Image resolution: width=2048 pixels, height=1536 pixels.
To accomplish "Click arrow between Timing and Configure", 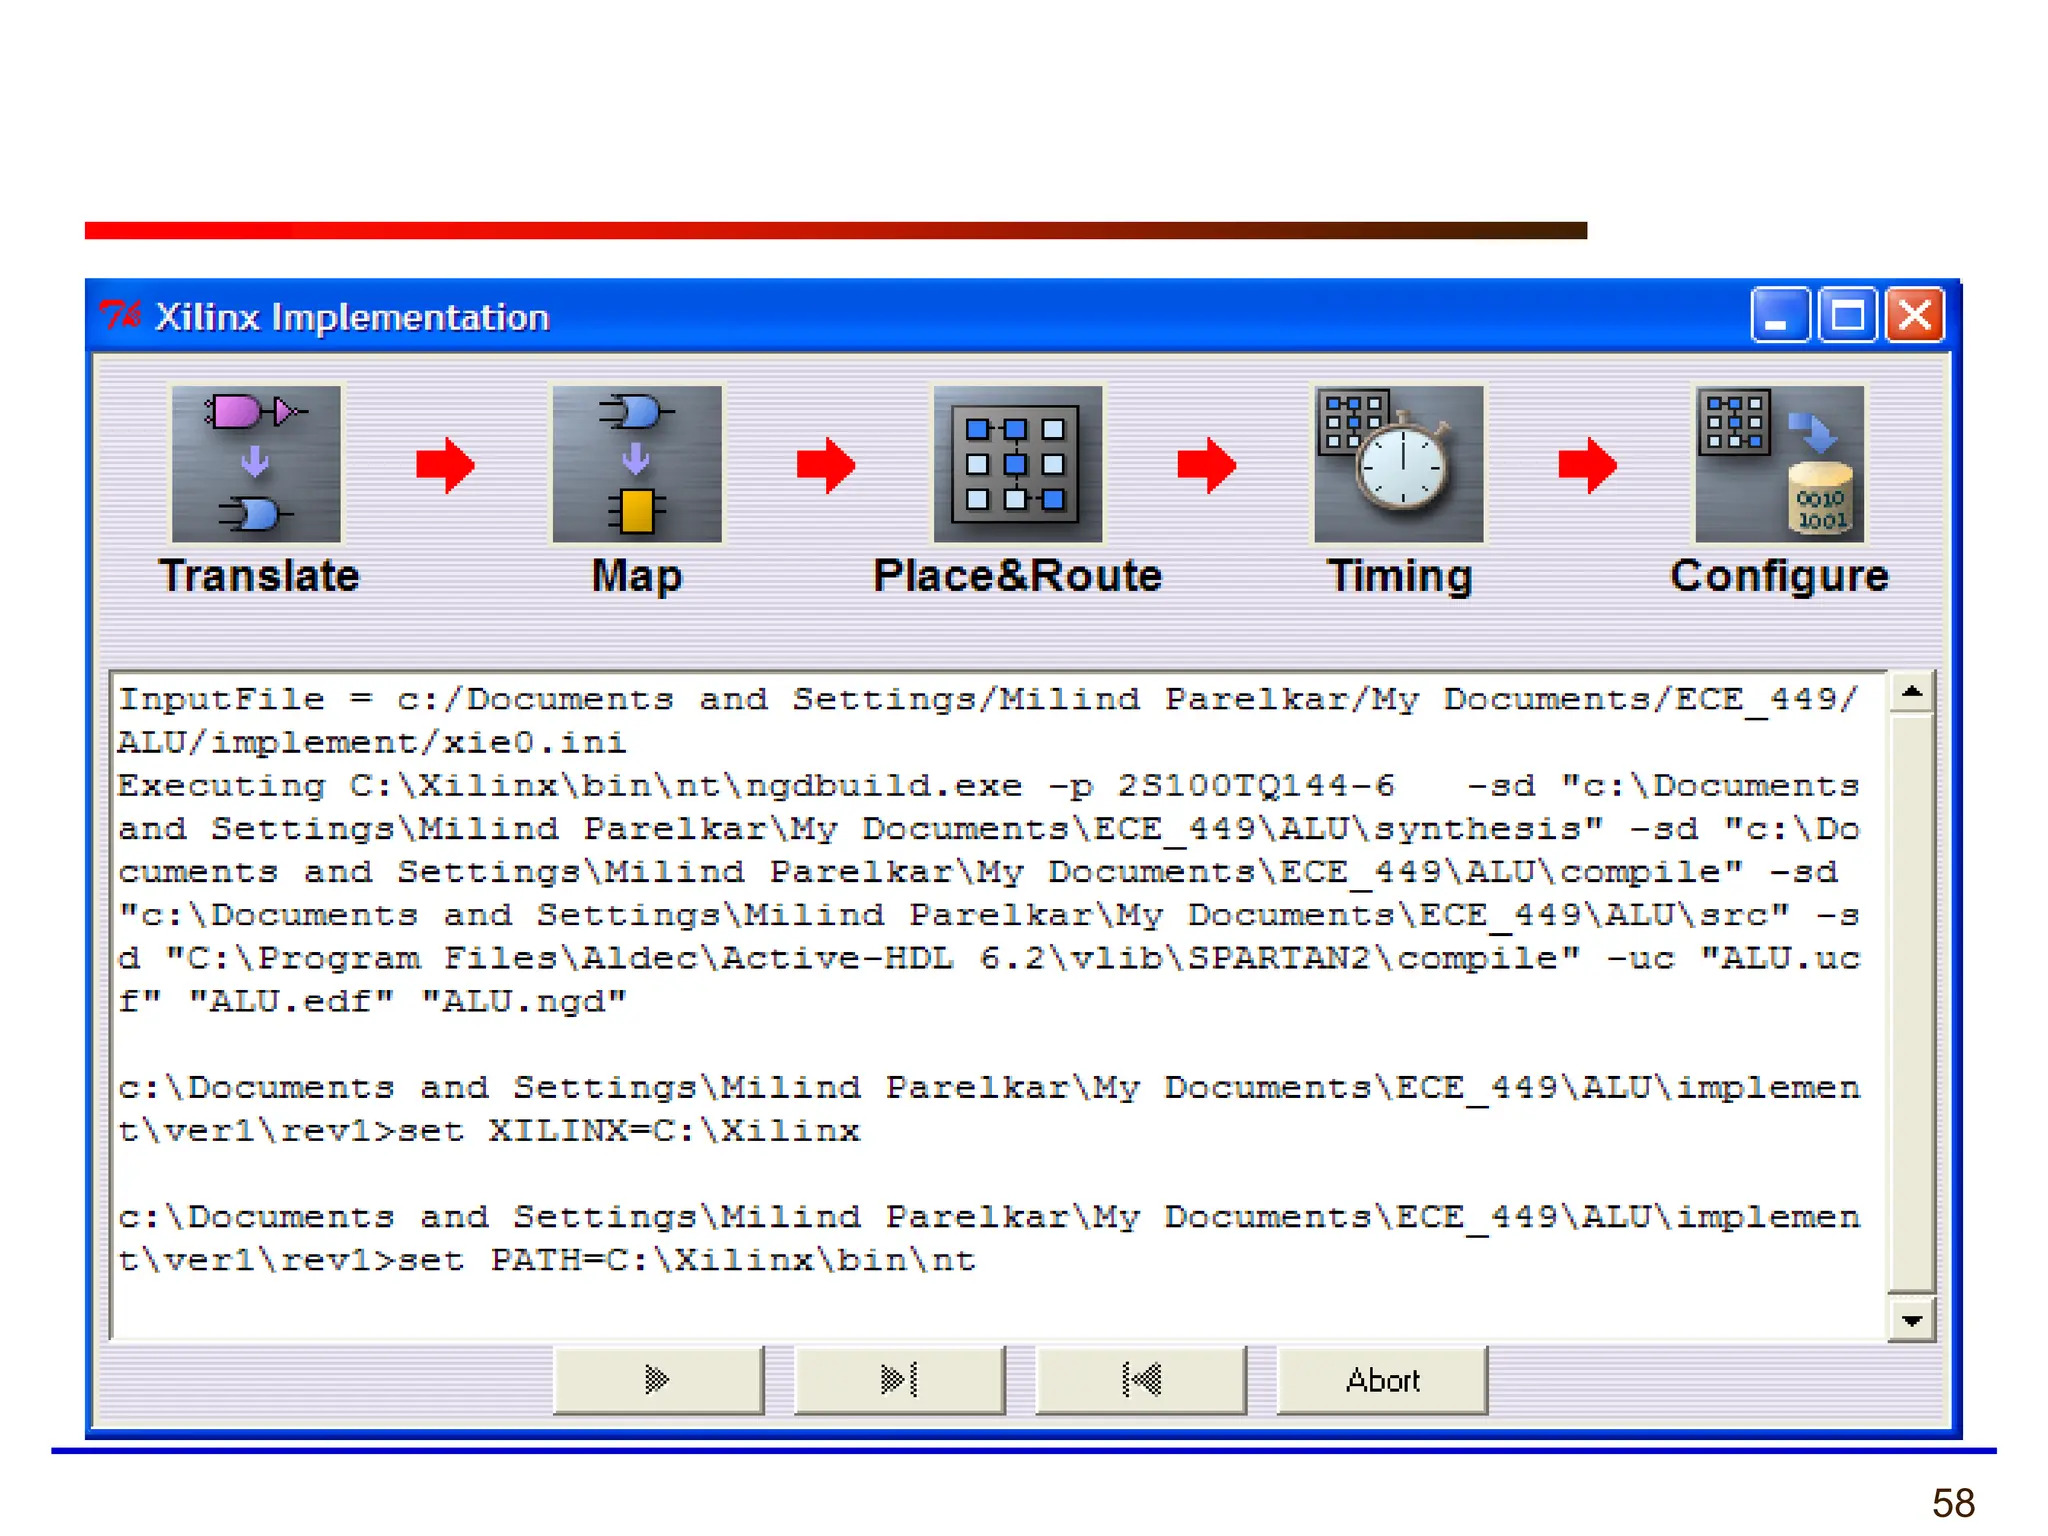I will [x=1588, y=465].
